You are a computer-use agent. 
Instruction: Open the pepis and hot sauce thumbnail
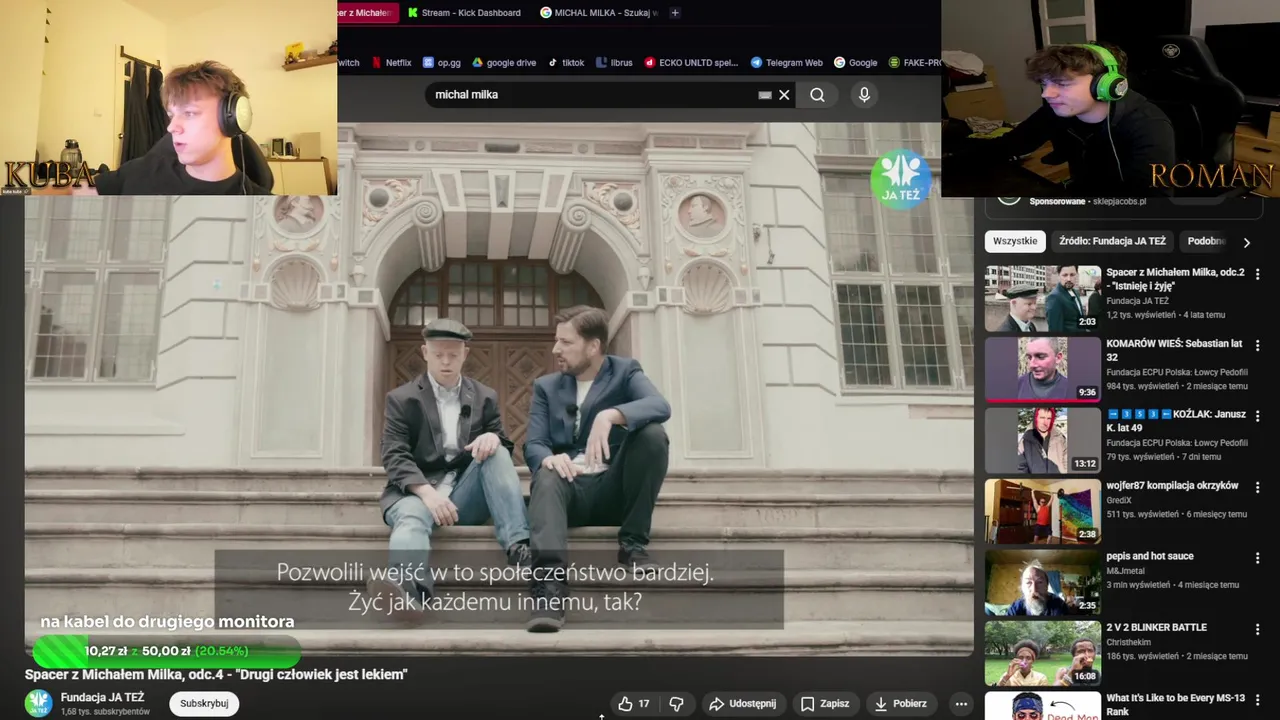1042,582
